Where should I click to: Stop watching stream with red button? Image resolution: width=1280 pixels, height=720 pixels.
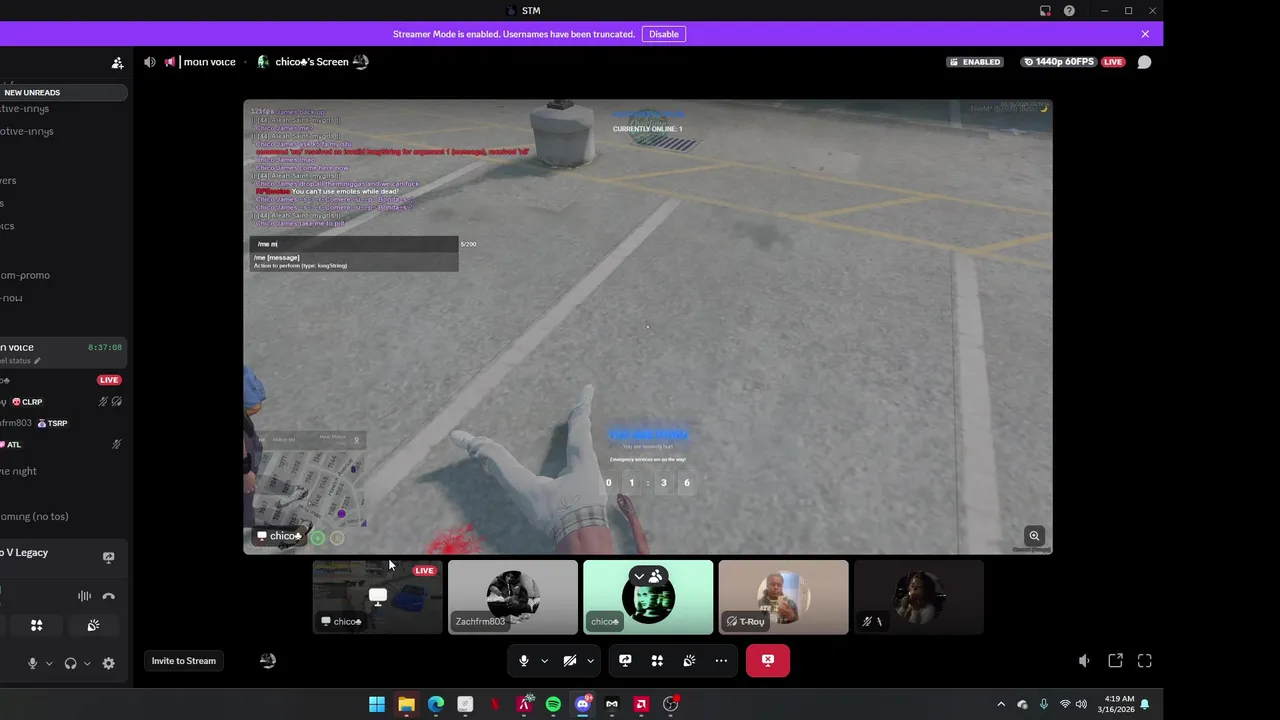pos(768,661)
